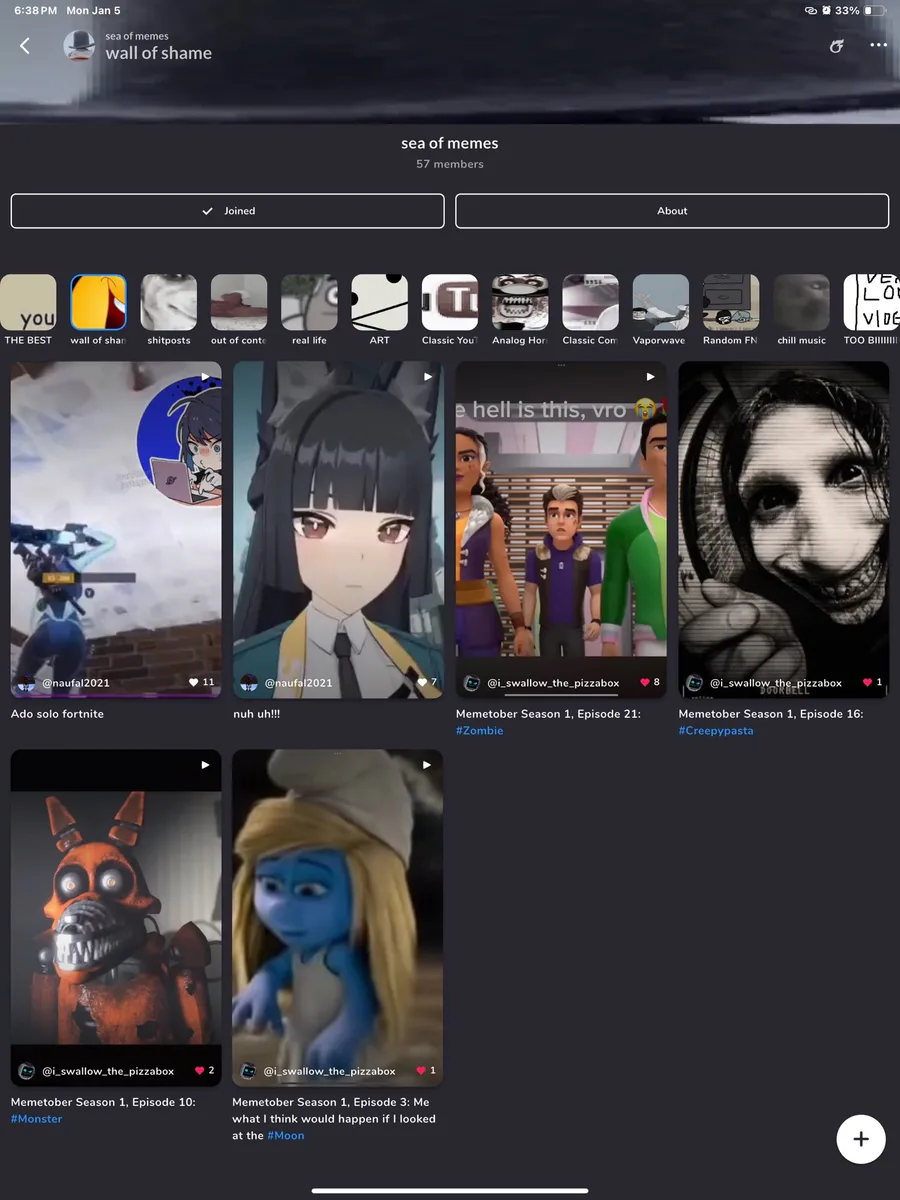This screenshot has width=900, height=1200.
Task: Open the real life channel
Action: coord(309,311)
